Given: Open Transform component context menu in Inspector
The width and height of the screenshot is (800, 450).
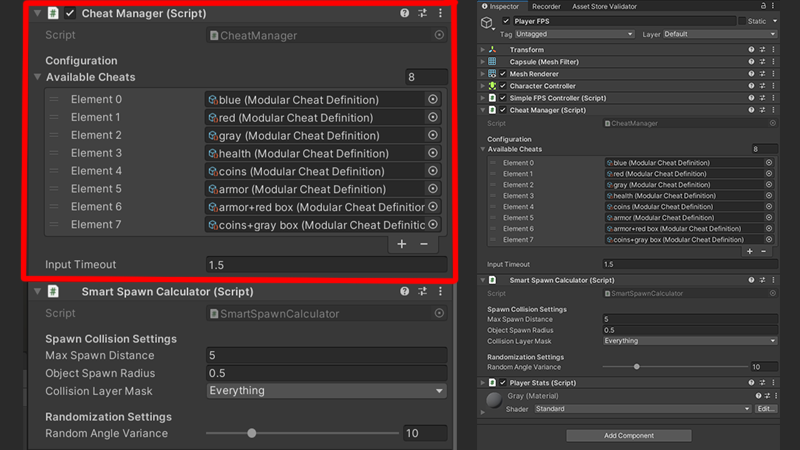Looking at the screenshot, I should [773, 49].
